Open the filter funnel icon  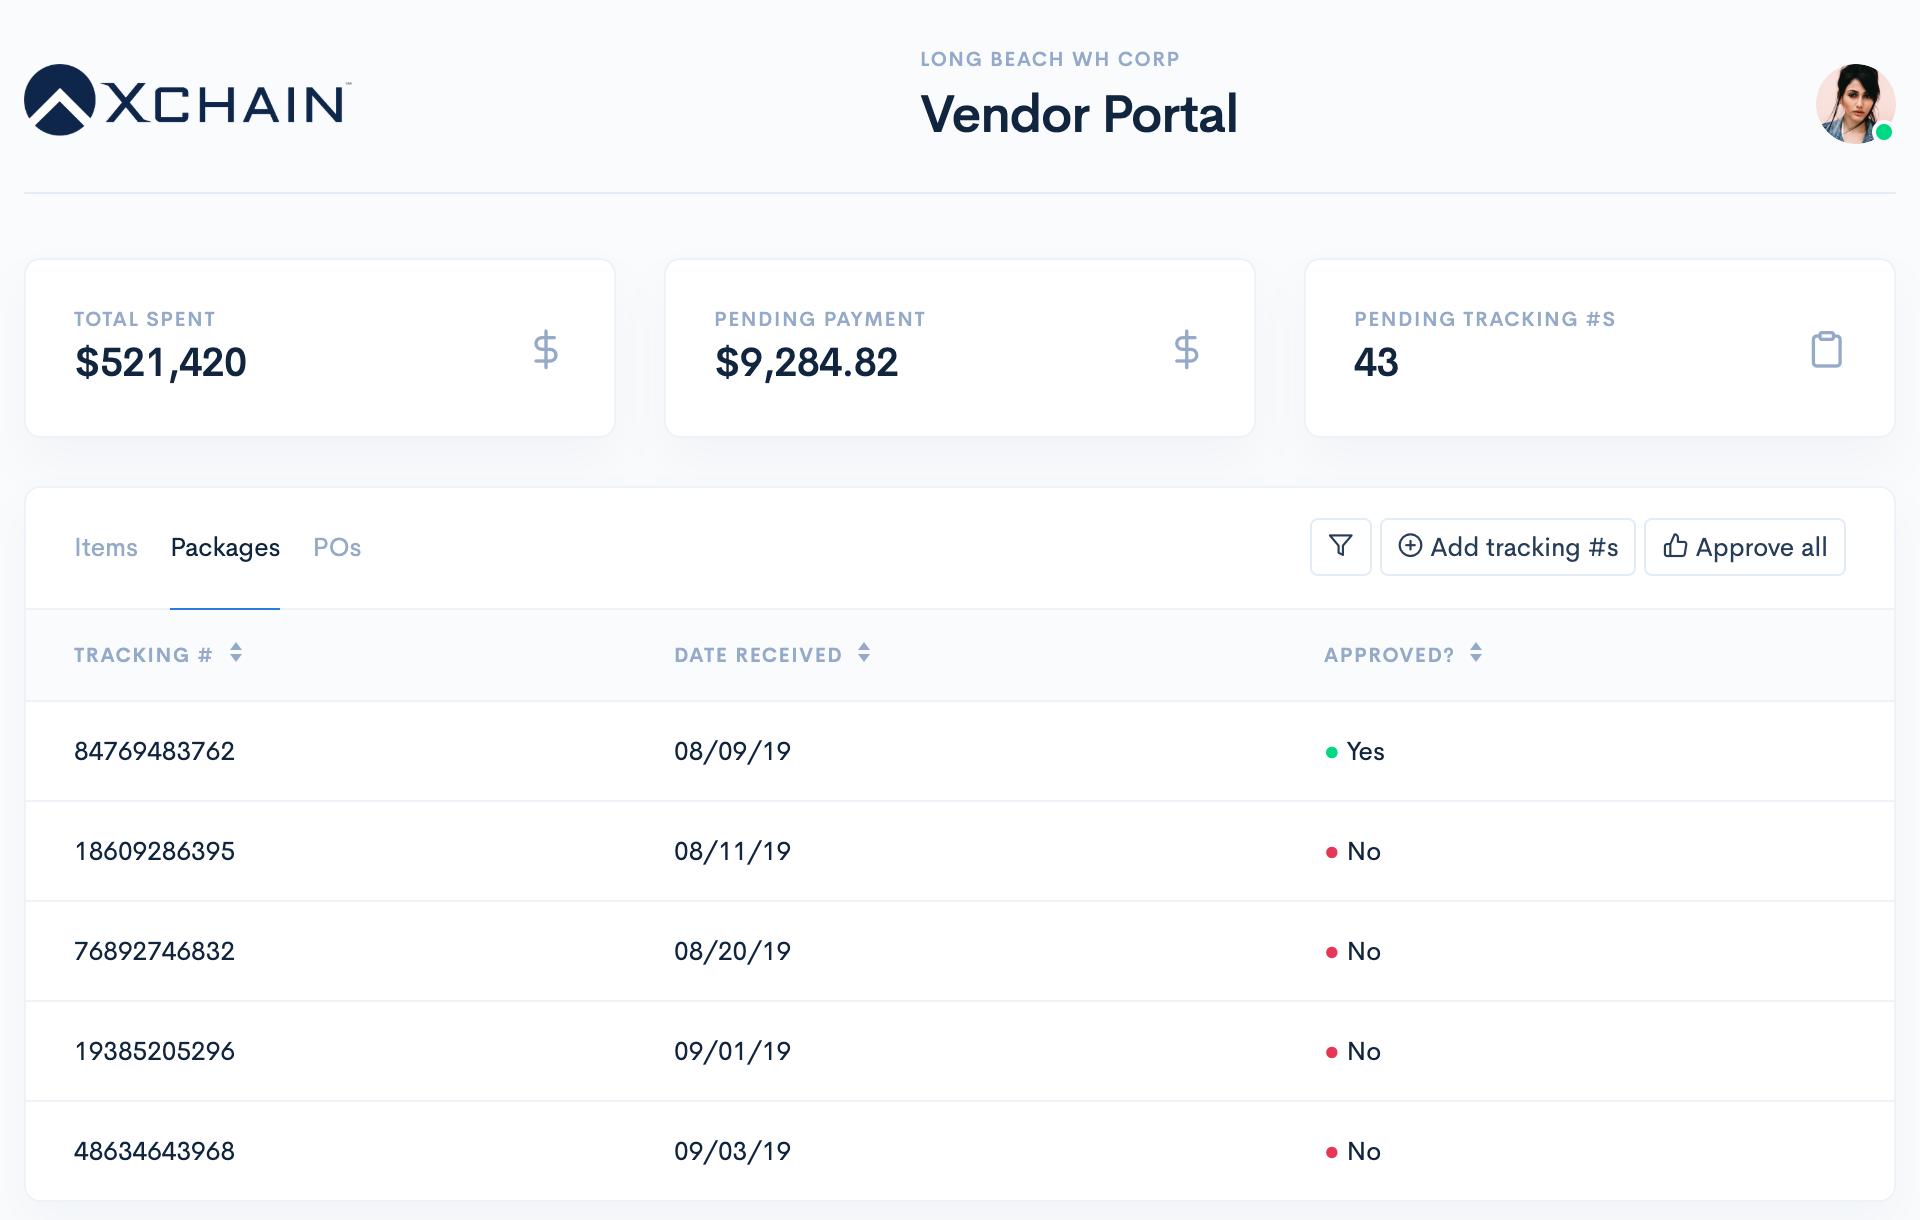coord(1340,547)
